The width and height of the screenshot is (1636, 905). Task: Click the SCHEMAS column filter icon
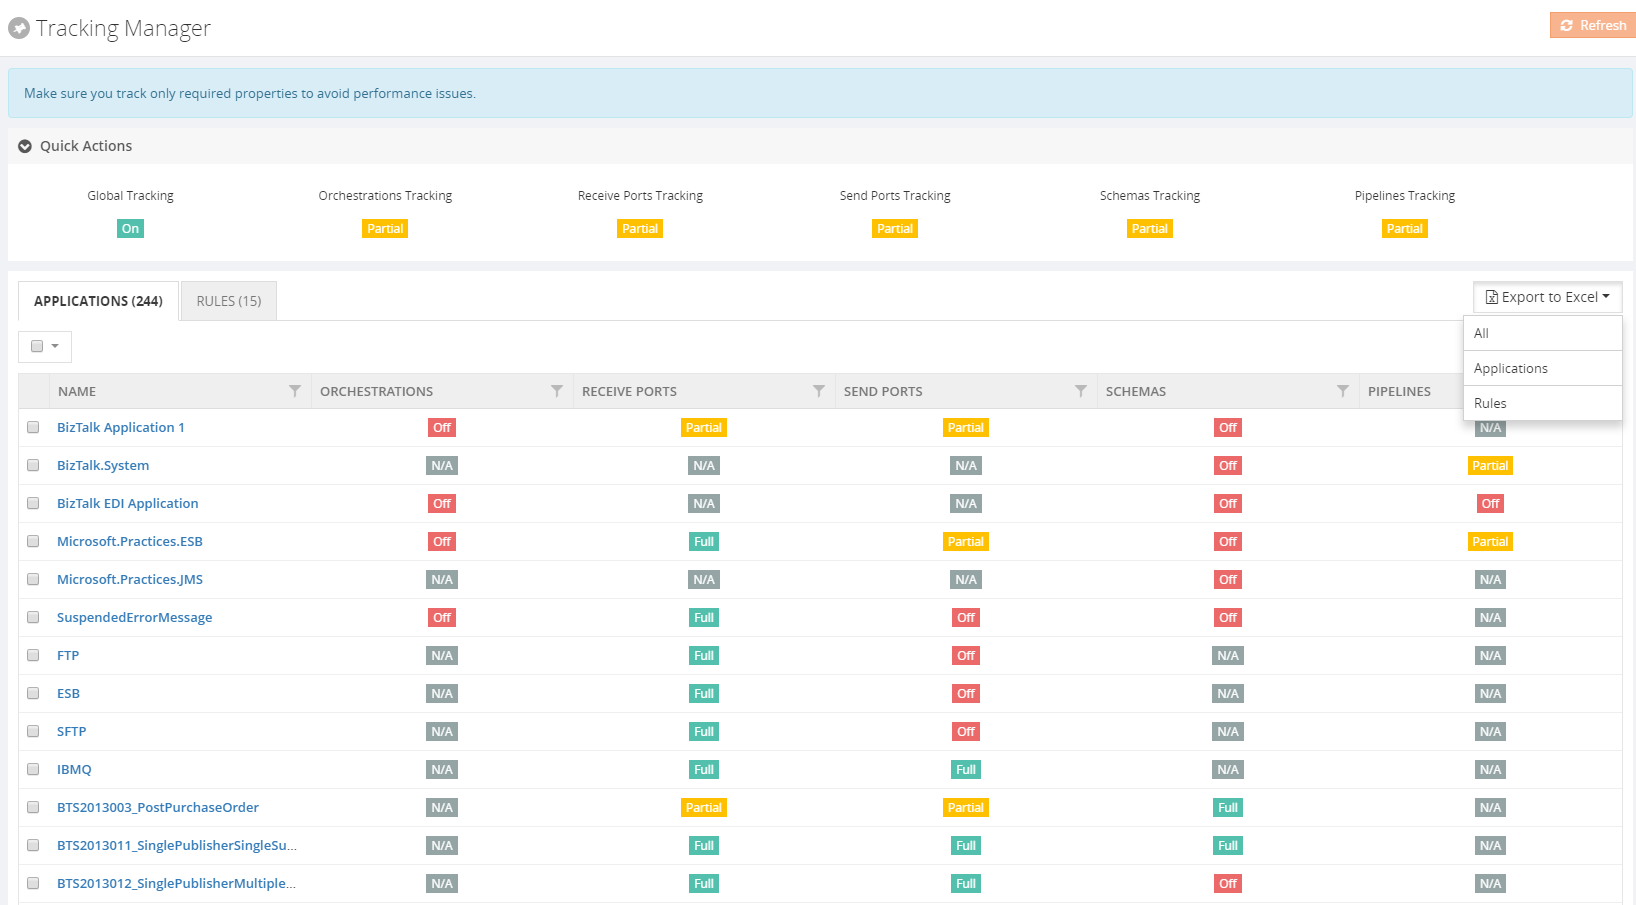point(1343,391)
